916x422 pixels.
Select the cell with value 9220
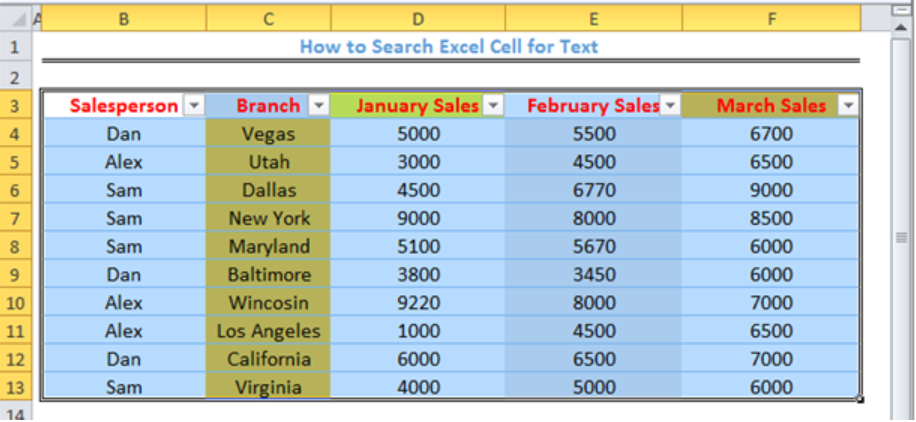(x=418, y=303)
